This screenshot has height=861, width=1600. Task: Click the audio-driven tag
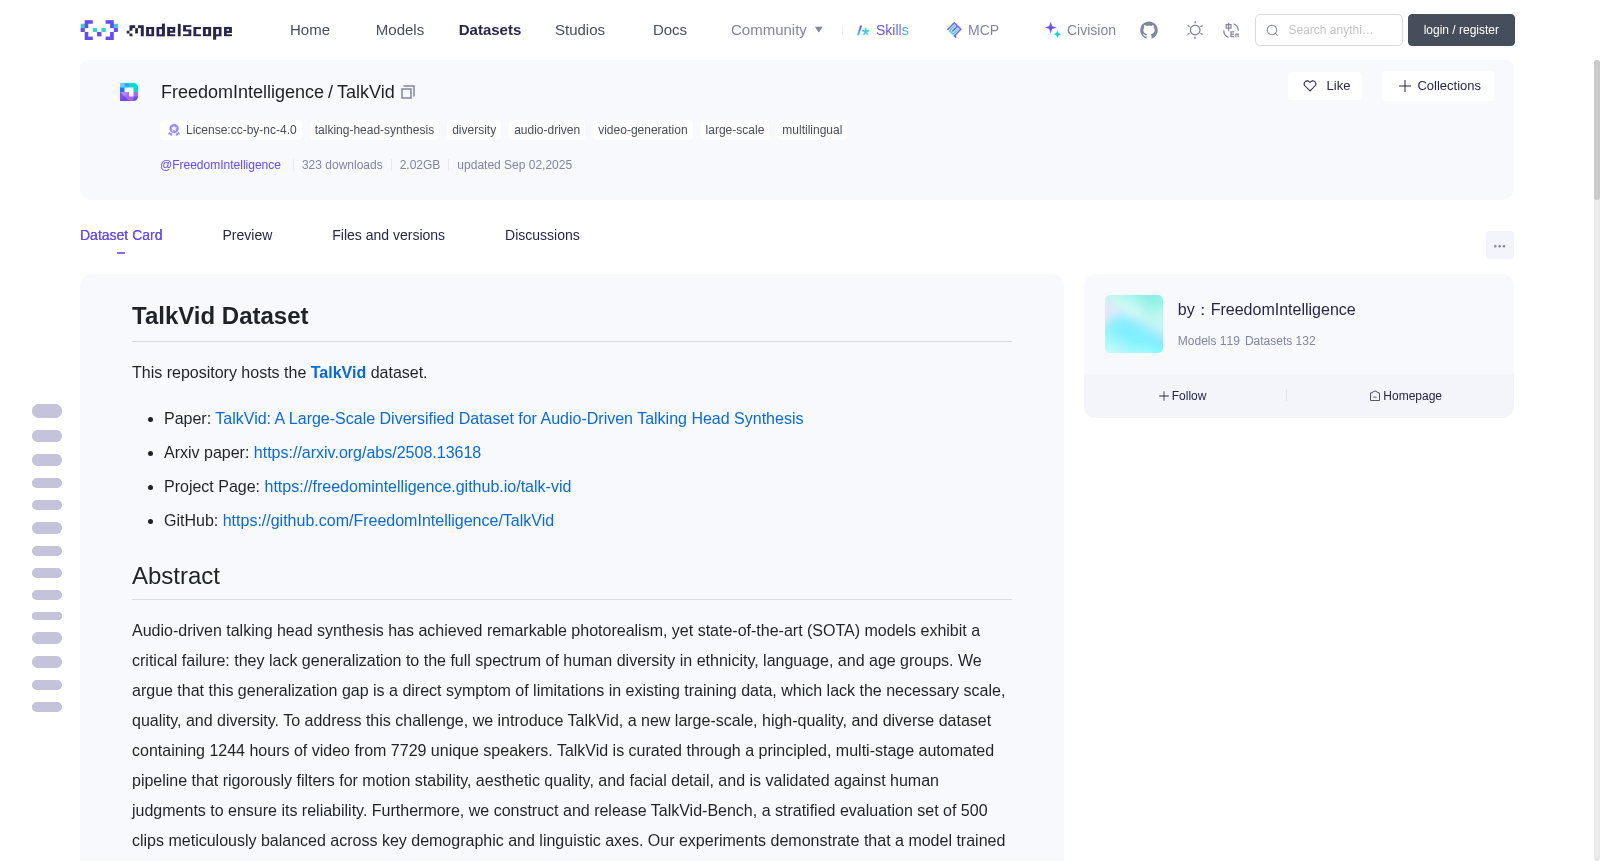[x=547, y=130]
